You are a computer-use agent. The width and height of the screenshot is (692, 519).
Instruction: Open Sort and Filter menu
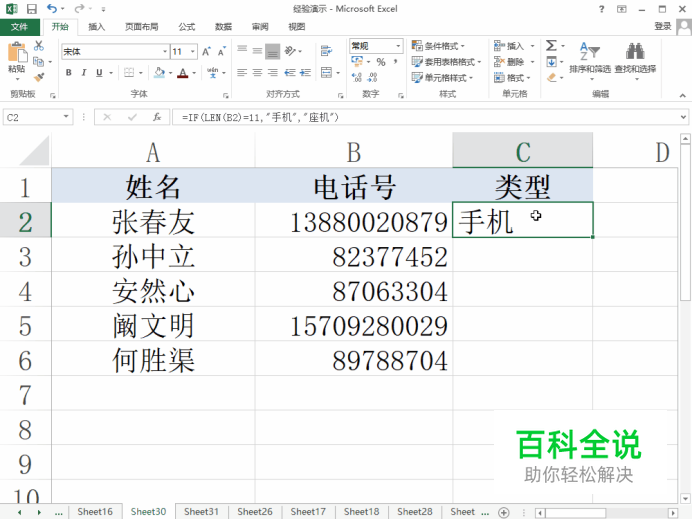(x=590, y=61)
